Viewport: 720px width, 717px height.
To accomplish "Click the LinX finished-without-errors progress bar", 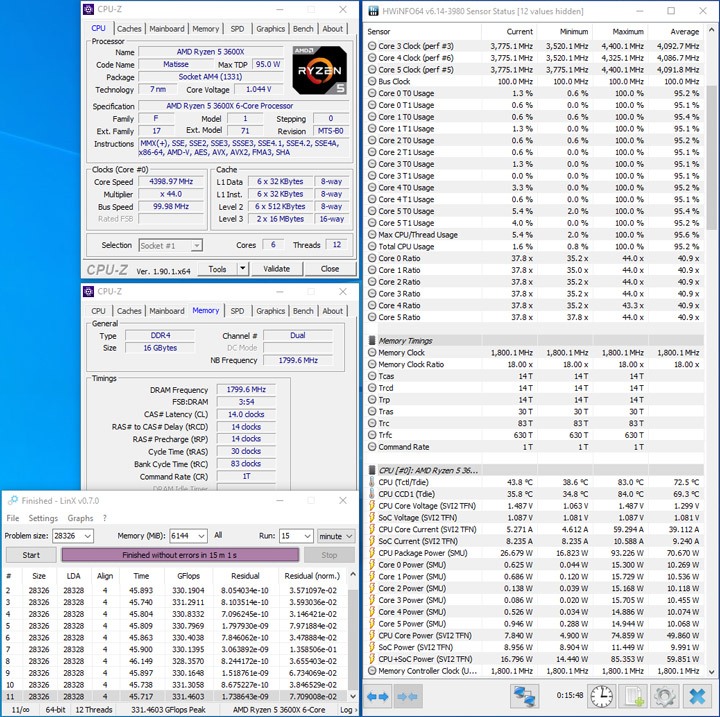I will (x=180, y=555).
